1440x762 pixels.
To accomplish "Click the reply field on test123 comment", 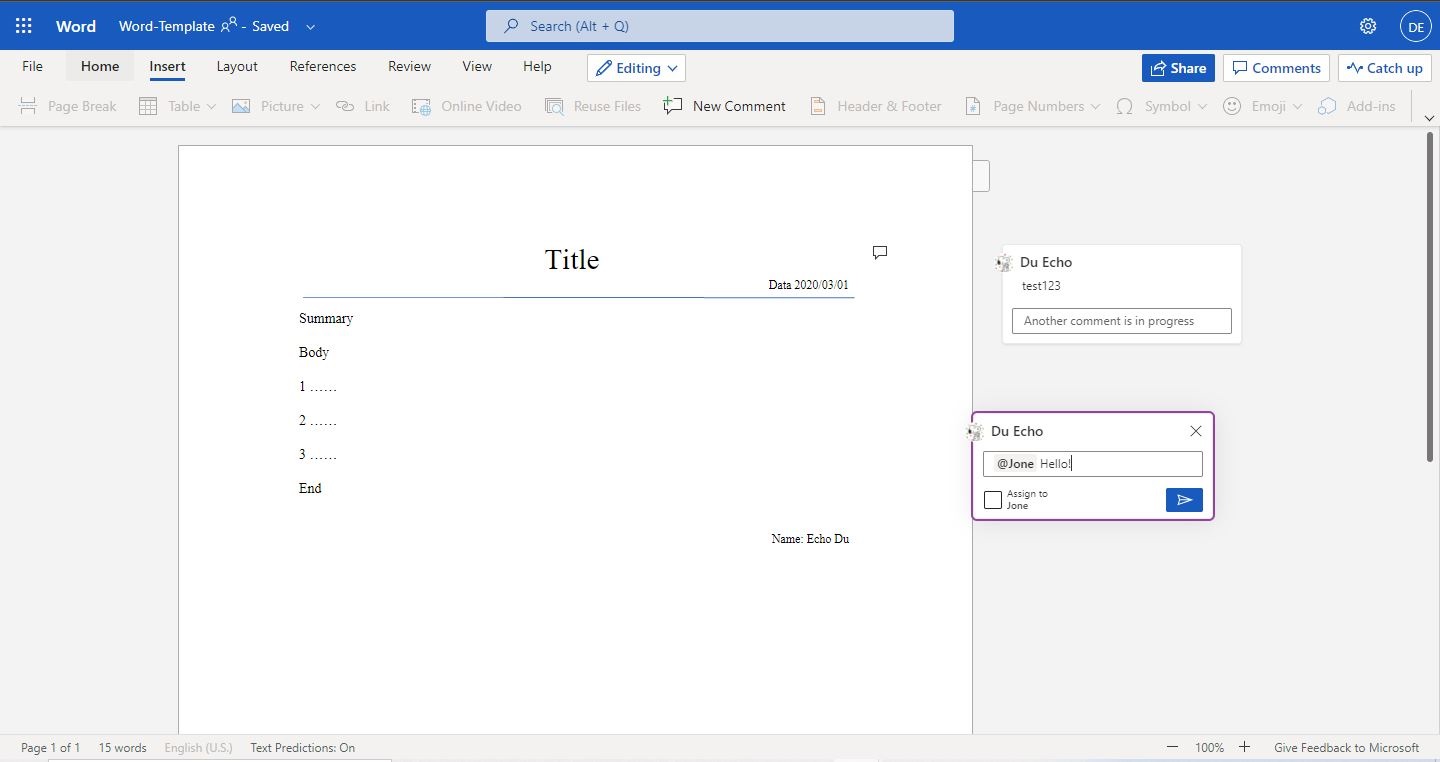I will pyautogui.click(x=1122, y=321).
